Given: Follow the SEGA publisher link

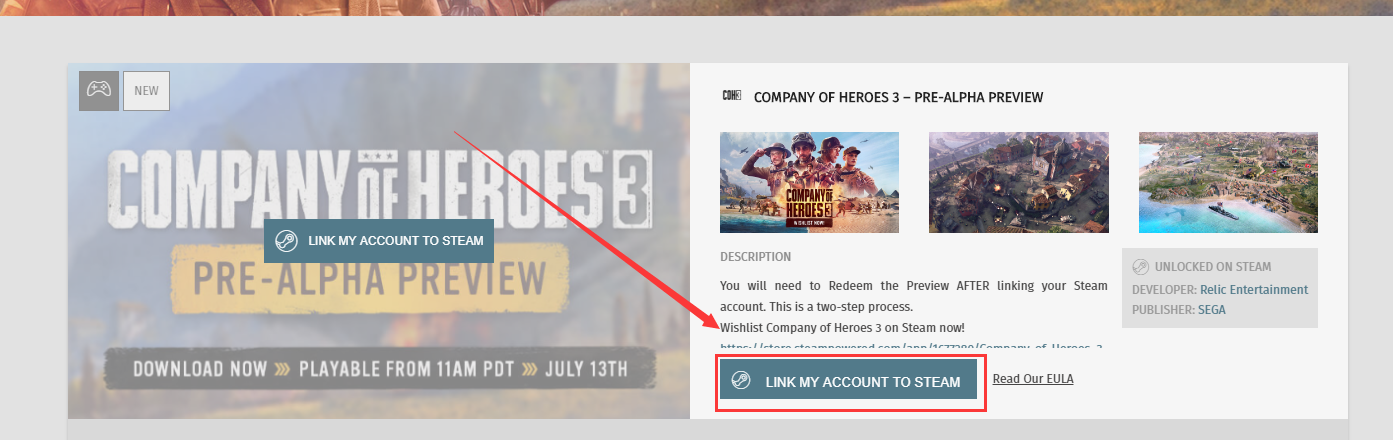Looking at the screenshot, I should pos(1211,310).
